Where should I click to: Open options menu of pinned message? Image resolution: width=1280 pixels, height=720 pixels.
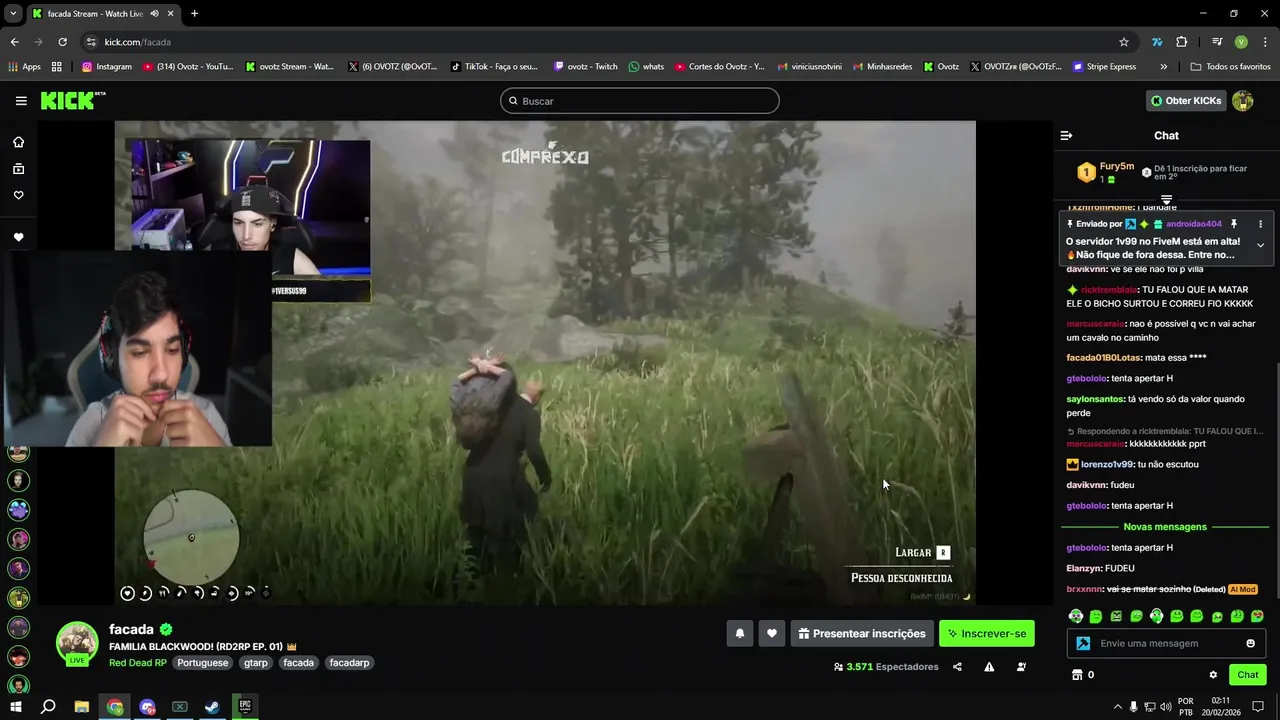[x=1260, y=224]
